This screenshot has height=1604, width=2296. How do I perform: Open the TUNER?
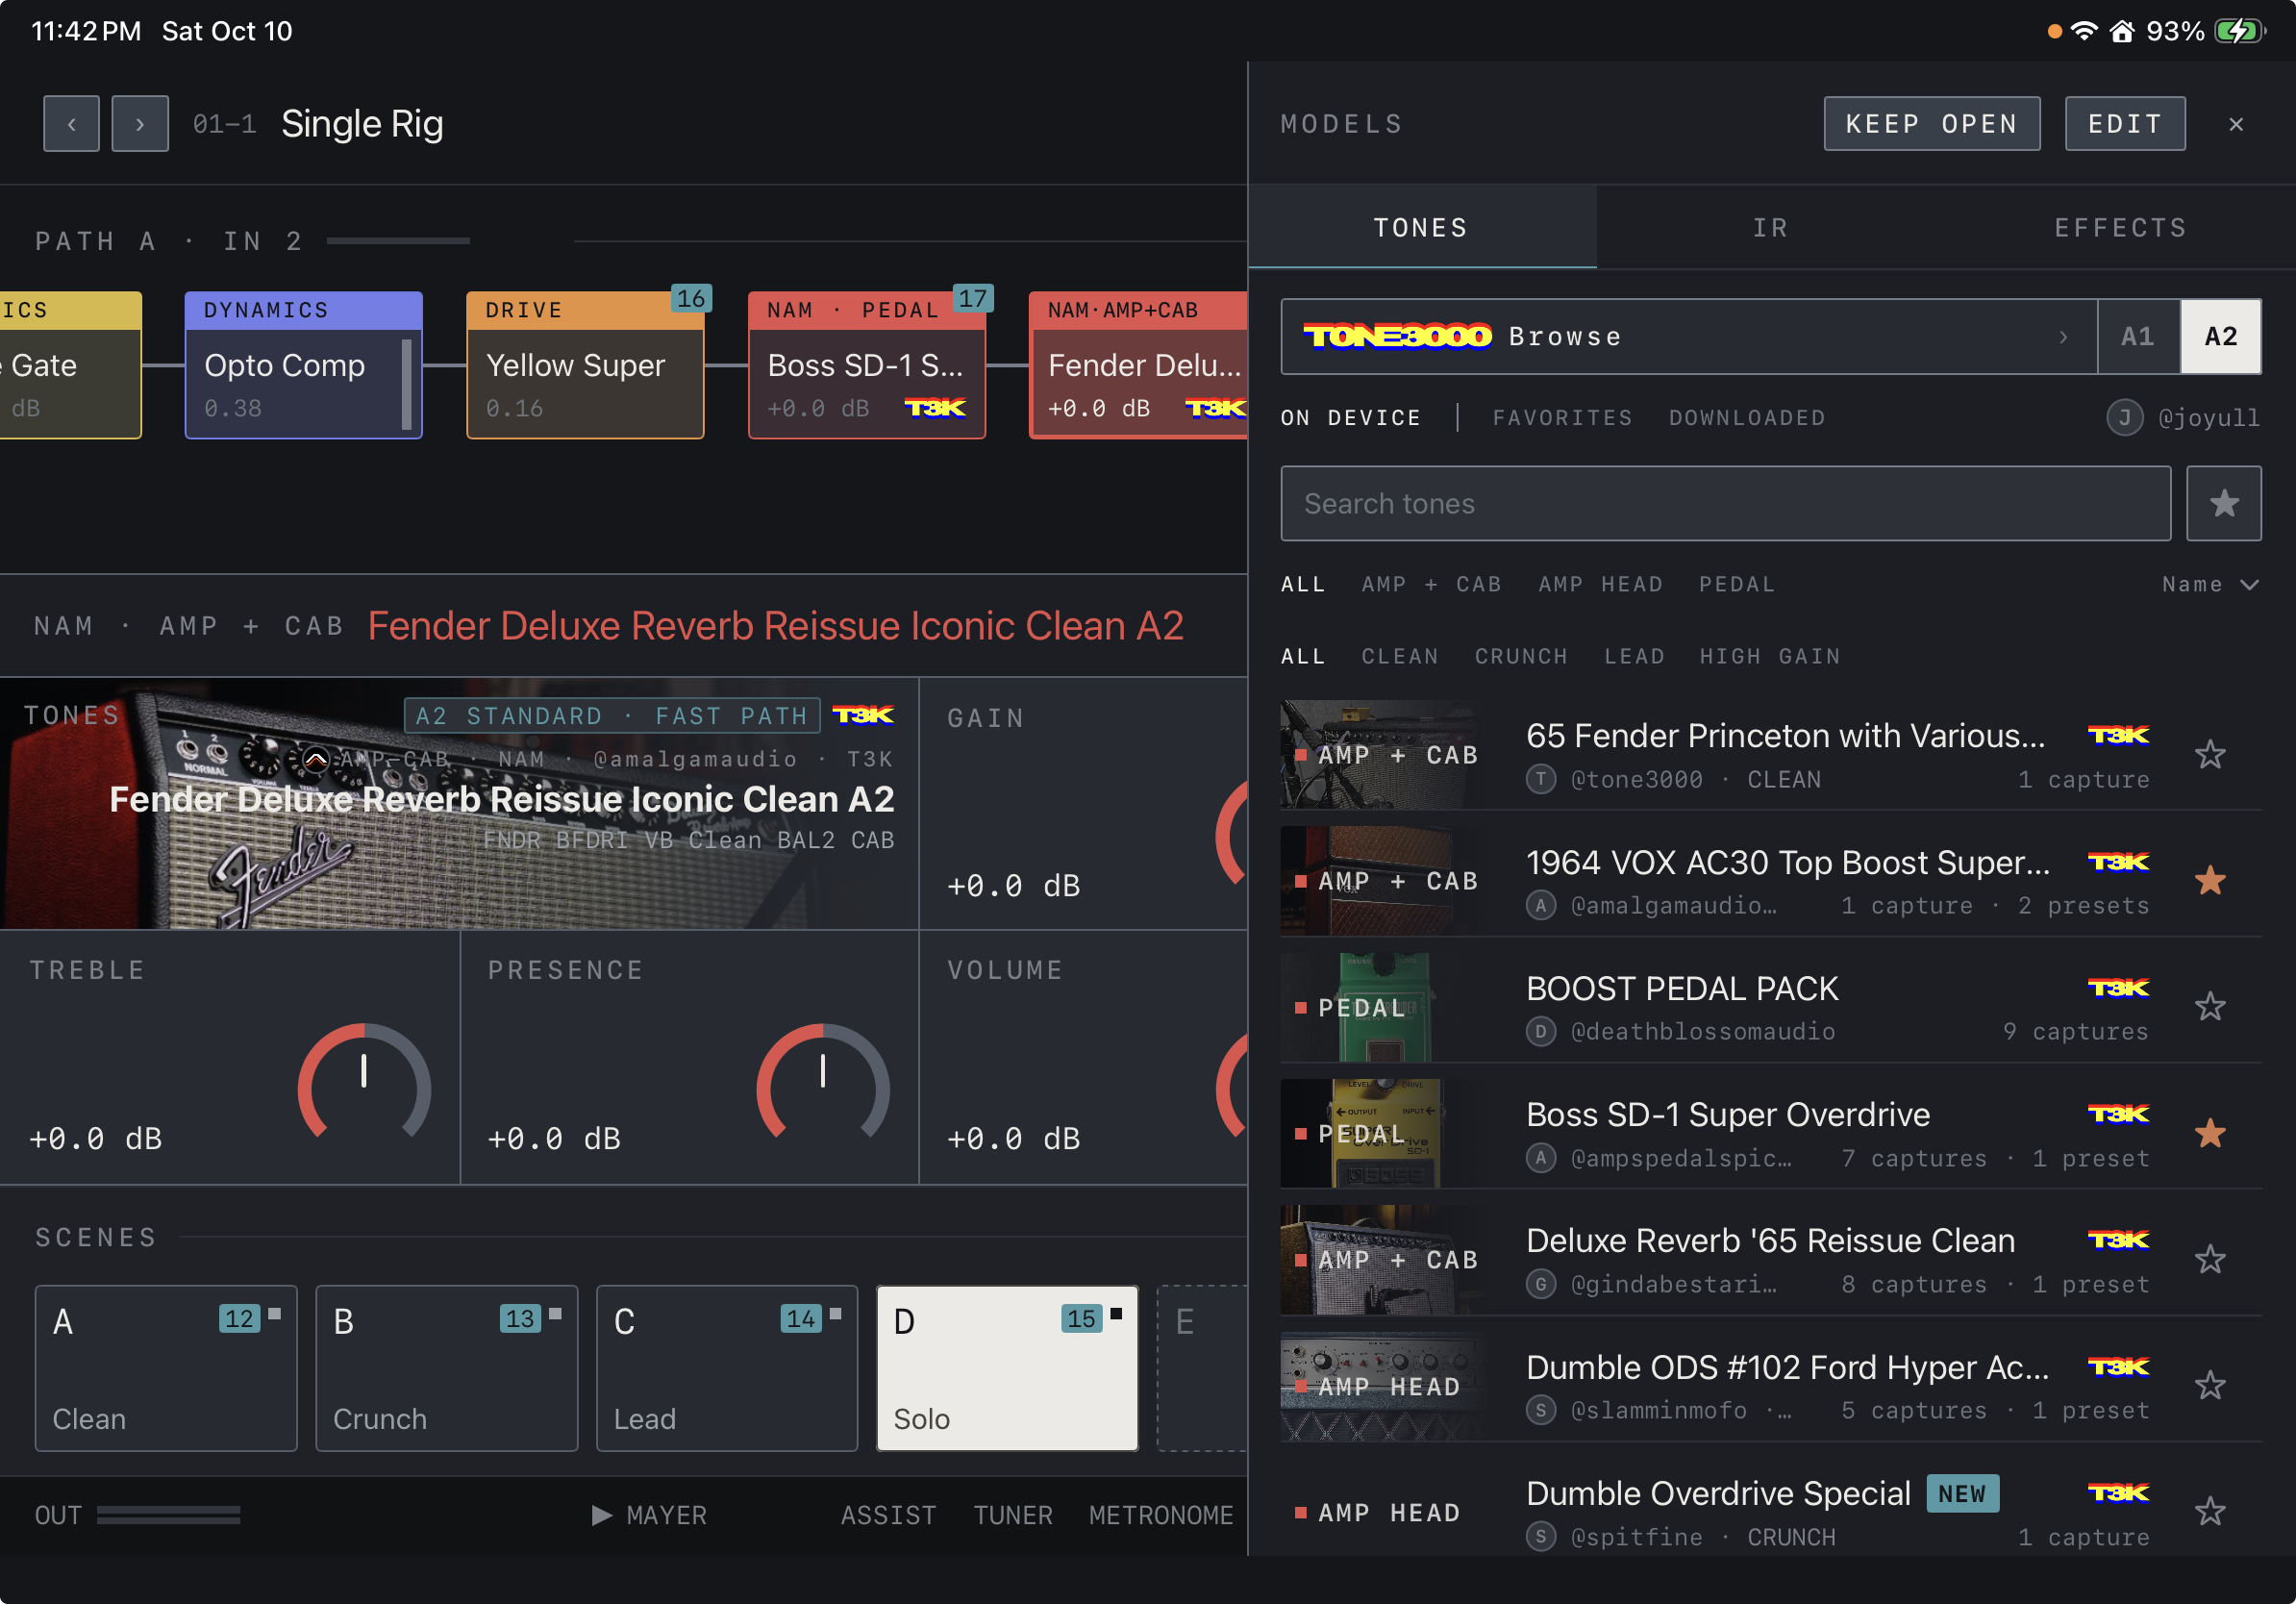[x=1013, y=1515]
